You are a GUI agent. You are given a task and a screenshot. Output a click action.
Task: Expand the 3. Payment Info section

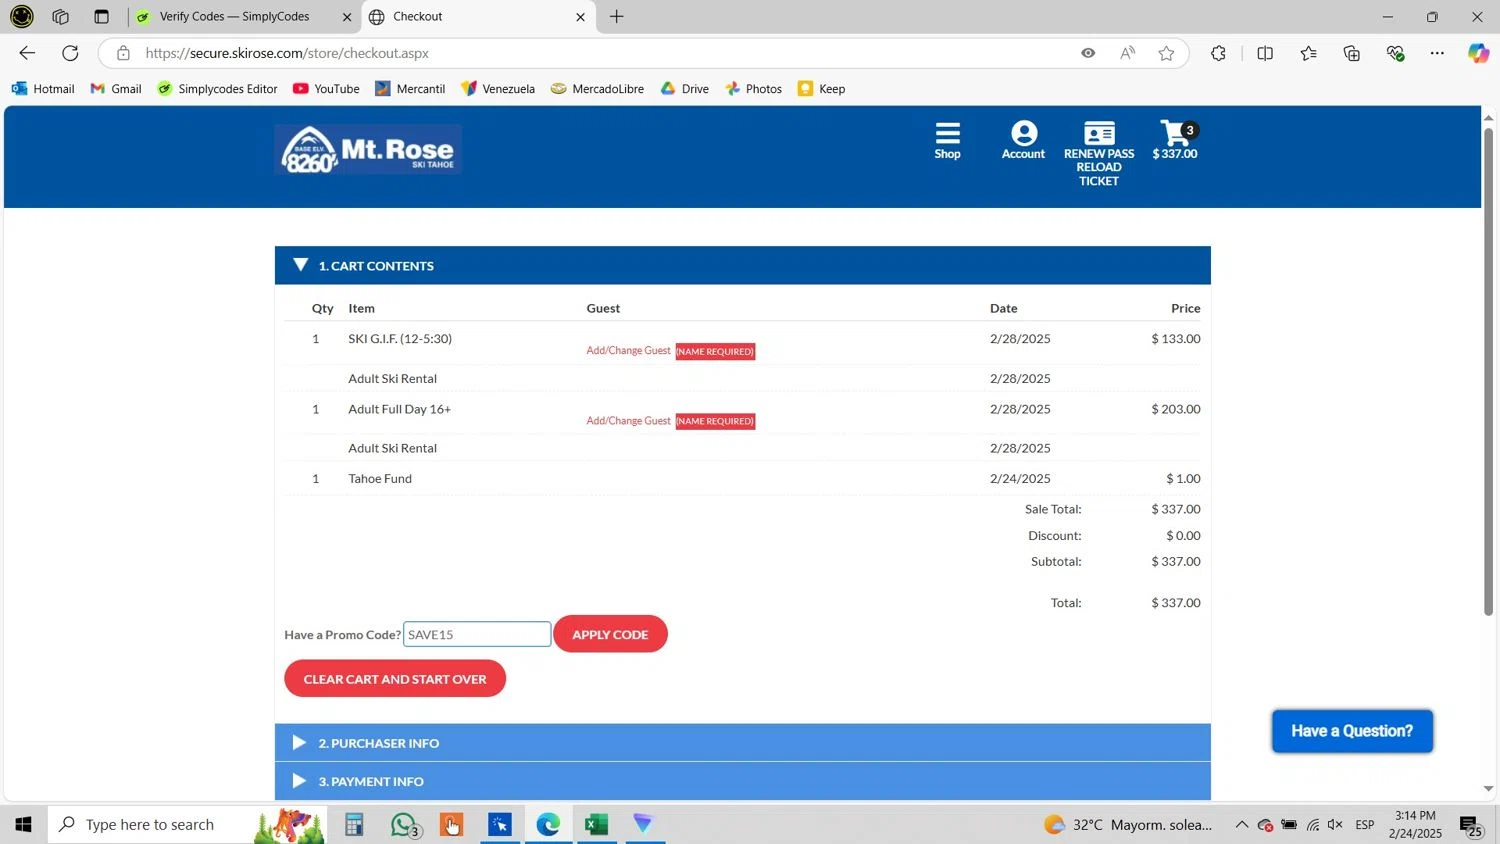(x=742, y=781)
